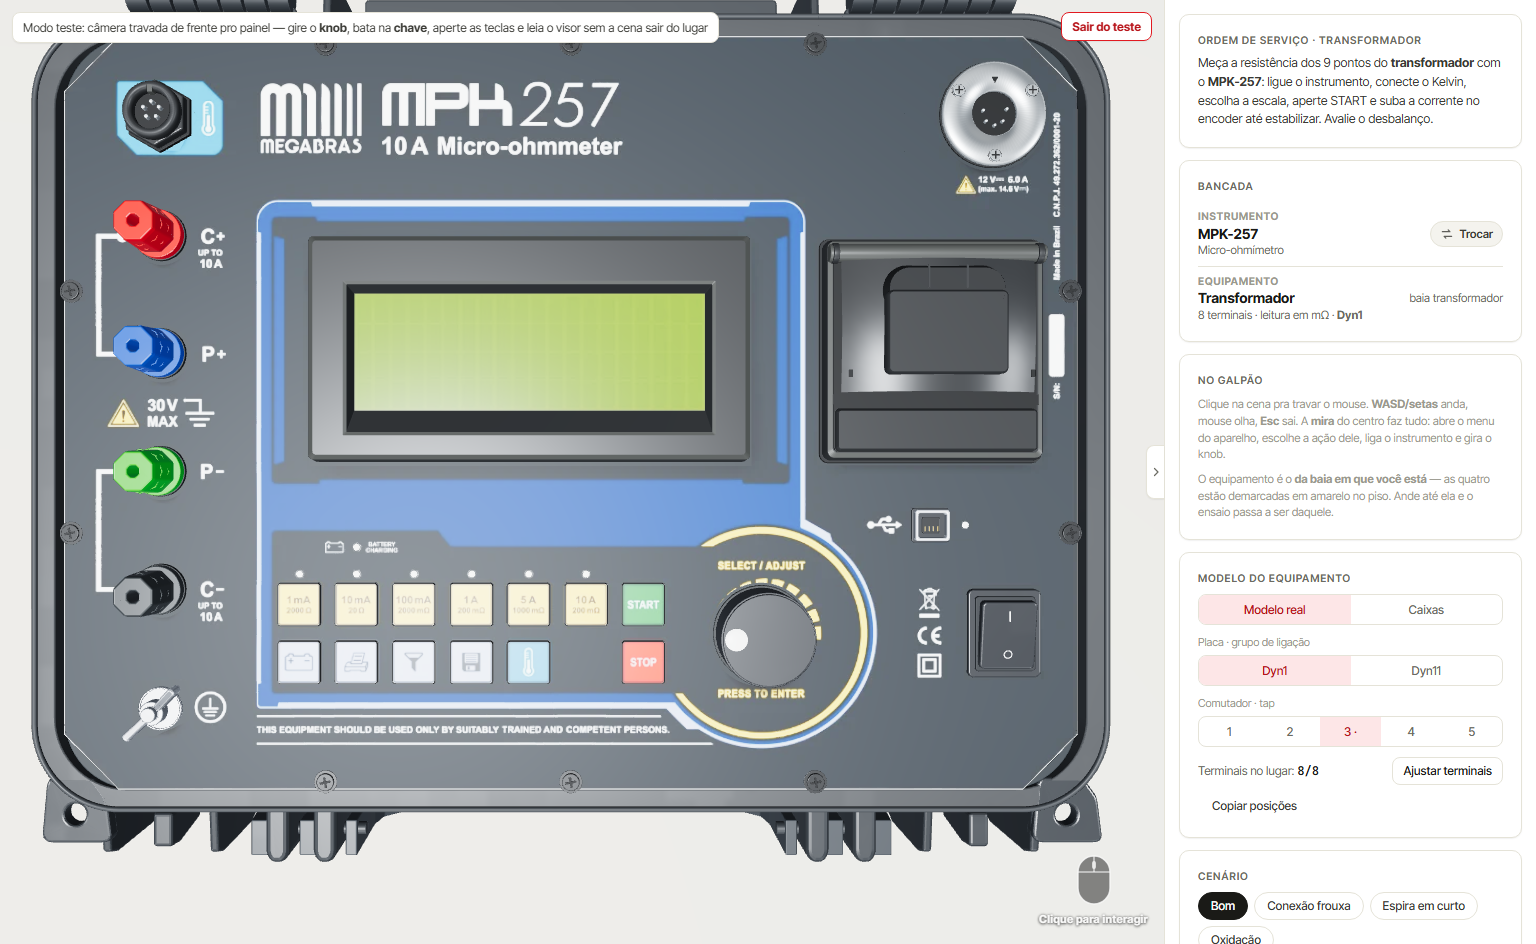Click the mouse 'Clique para interagir' icon
Viewport: 1536px width, 944px height.
point(1094,880)
